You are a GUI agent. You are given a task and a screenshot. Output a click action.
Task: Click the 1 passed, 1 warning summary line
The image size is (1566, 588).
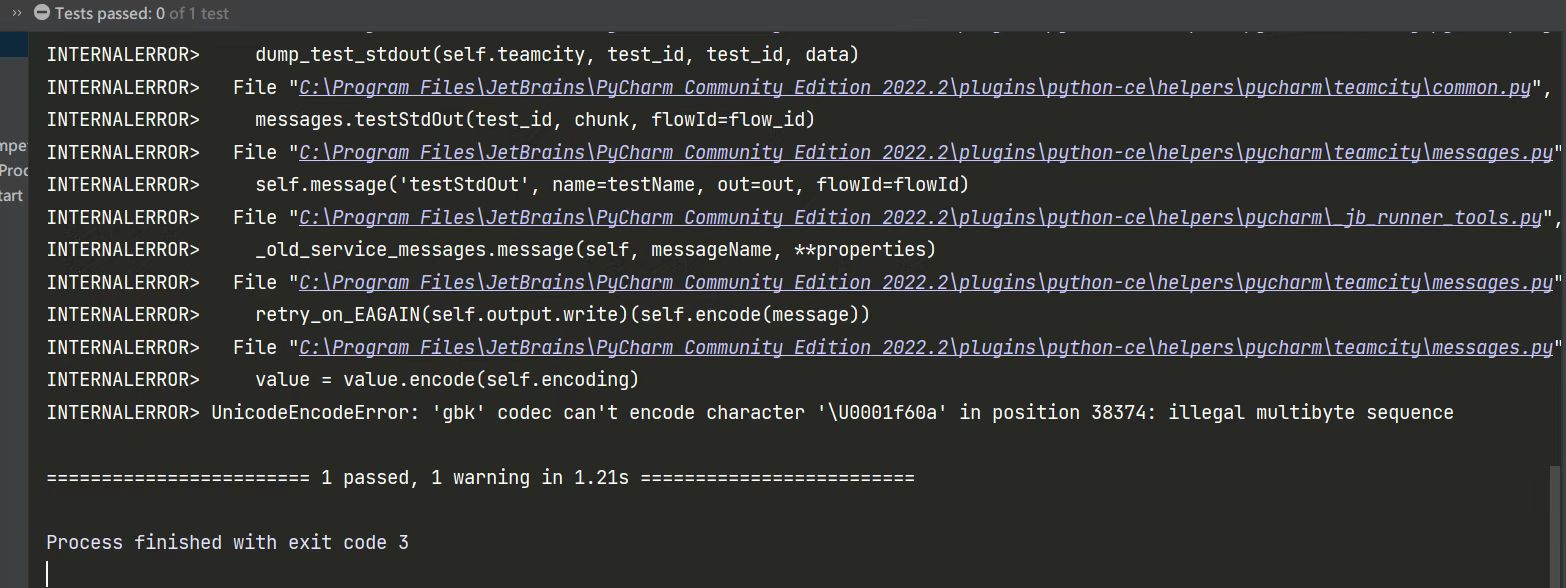(x=480, y=477)
